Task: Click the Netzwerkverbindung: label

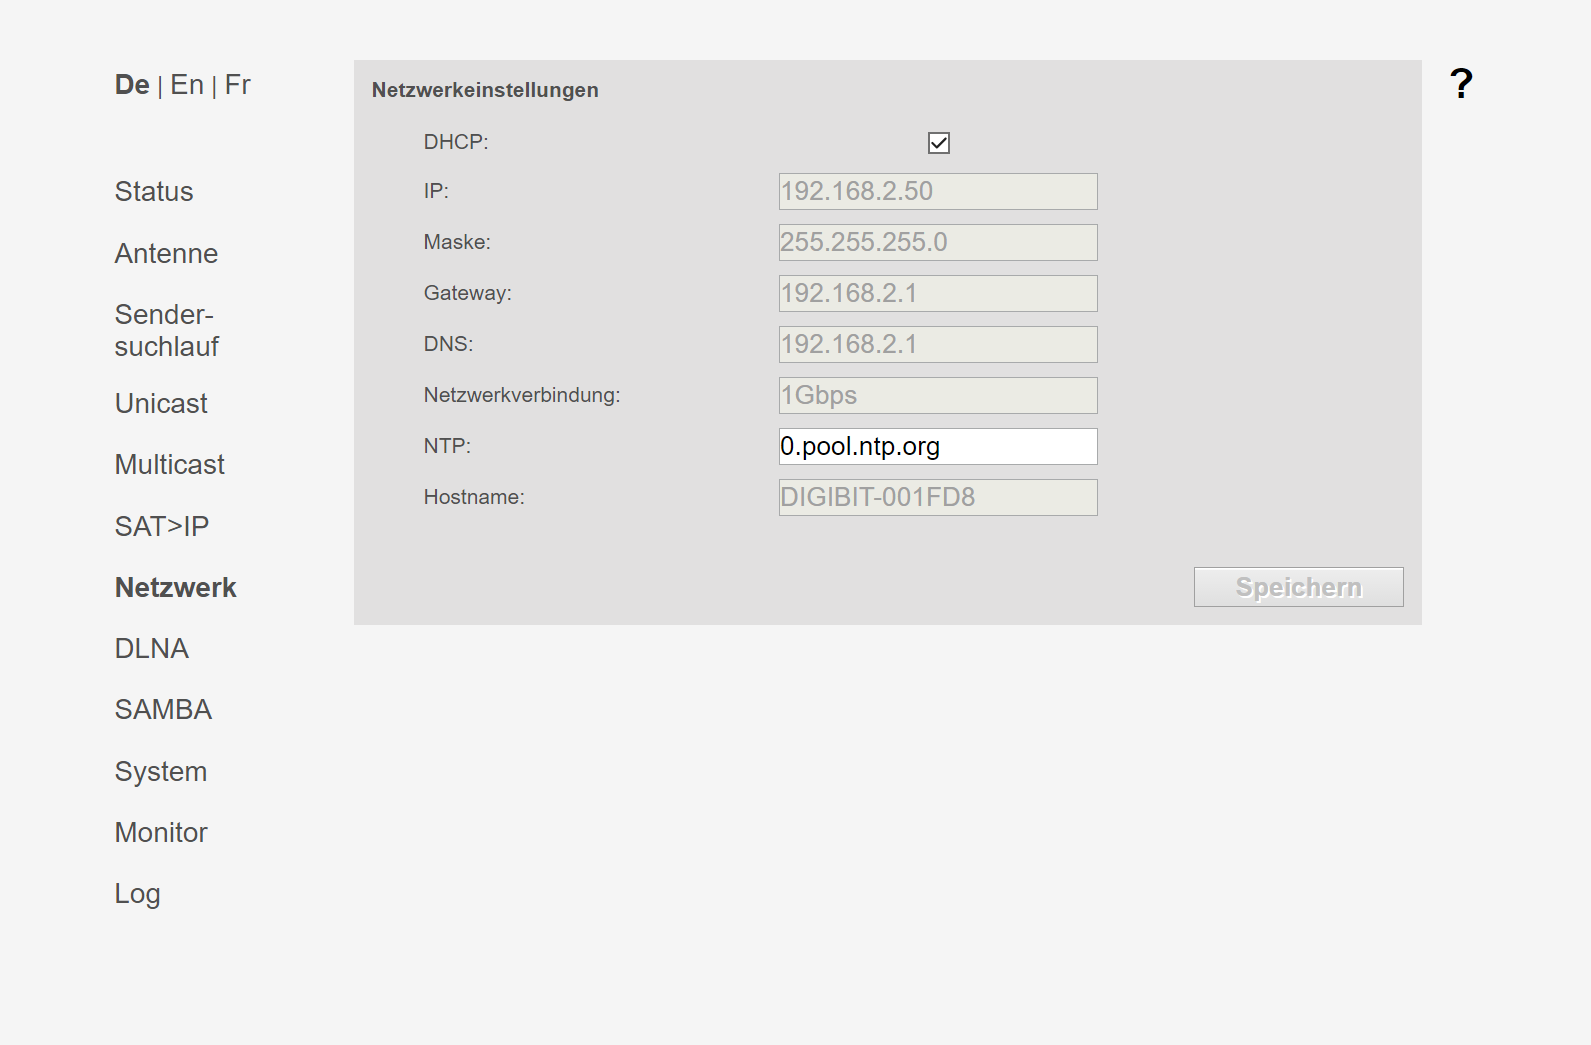Action: pos(522,395)
